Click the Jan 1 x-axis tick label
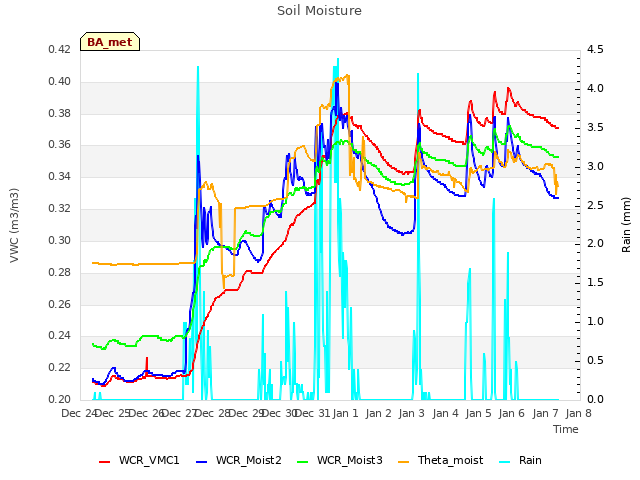 click(x=345, y=413)
